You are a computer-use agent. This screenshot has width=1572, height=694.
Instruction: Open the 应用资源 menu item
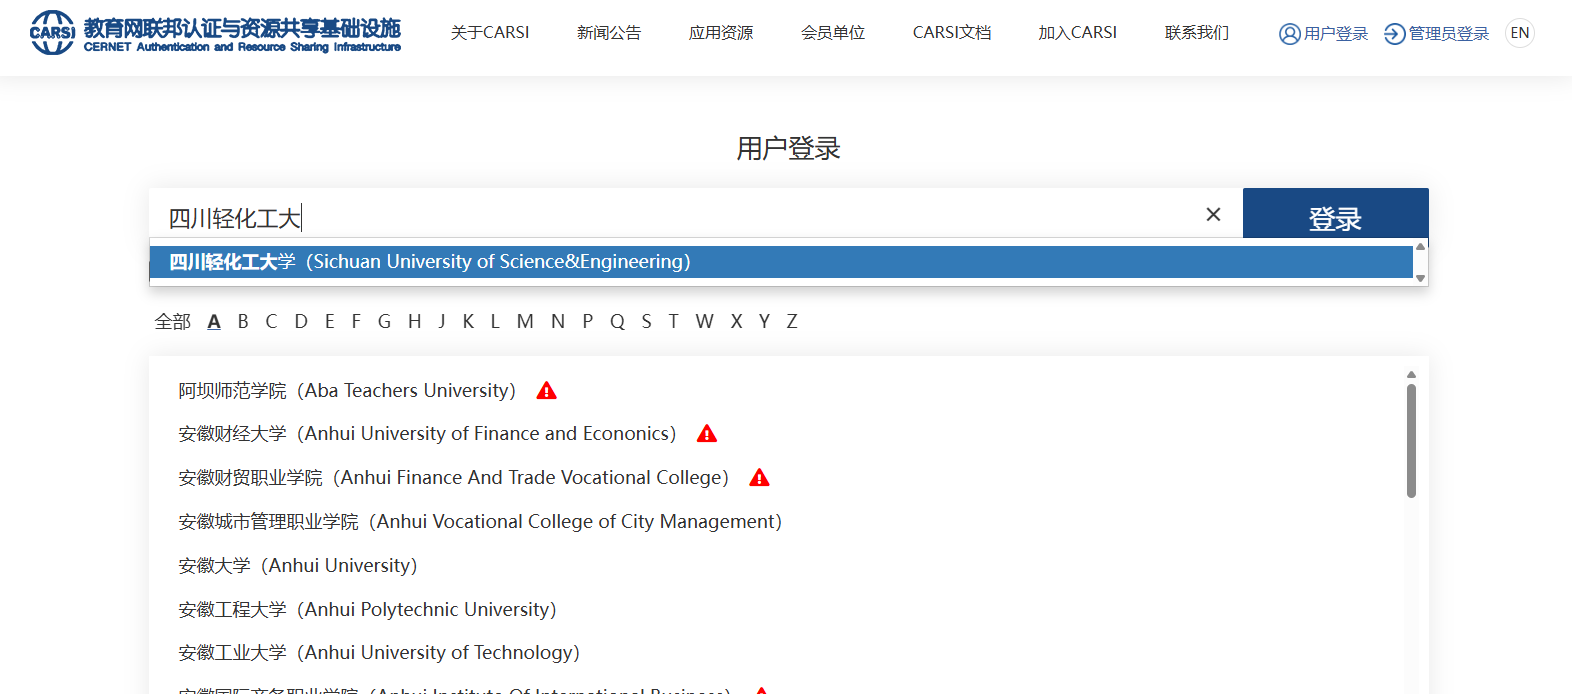721,33
